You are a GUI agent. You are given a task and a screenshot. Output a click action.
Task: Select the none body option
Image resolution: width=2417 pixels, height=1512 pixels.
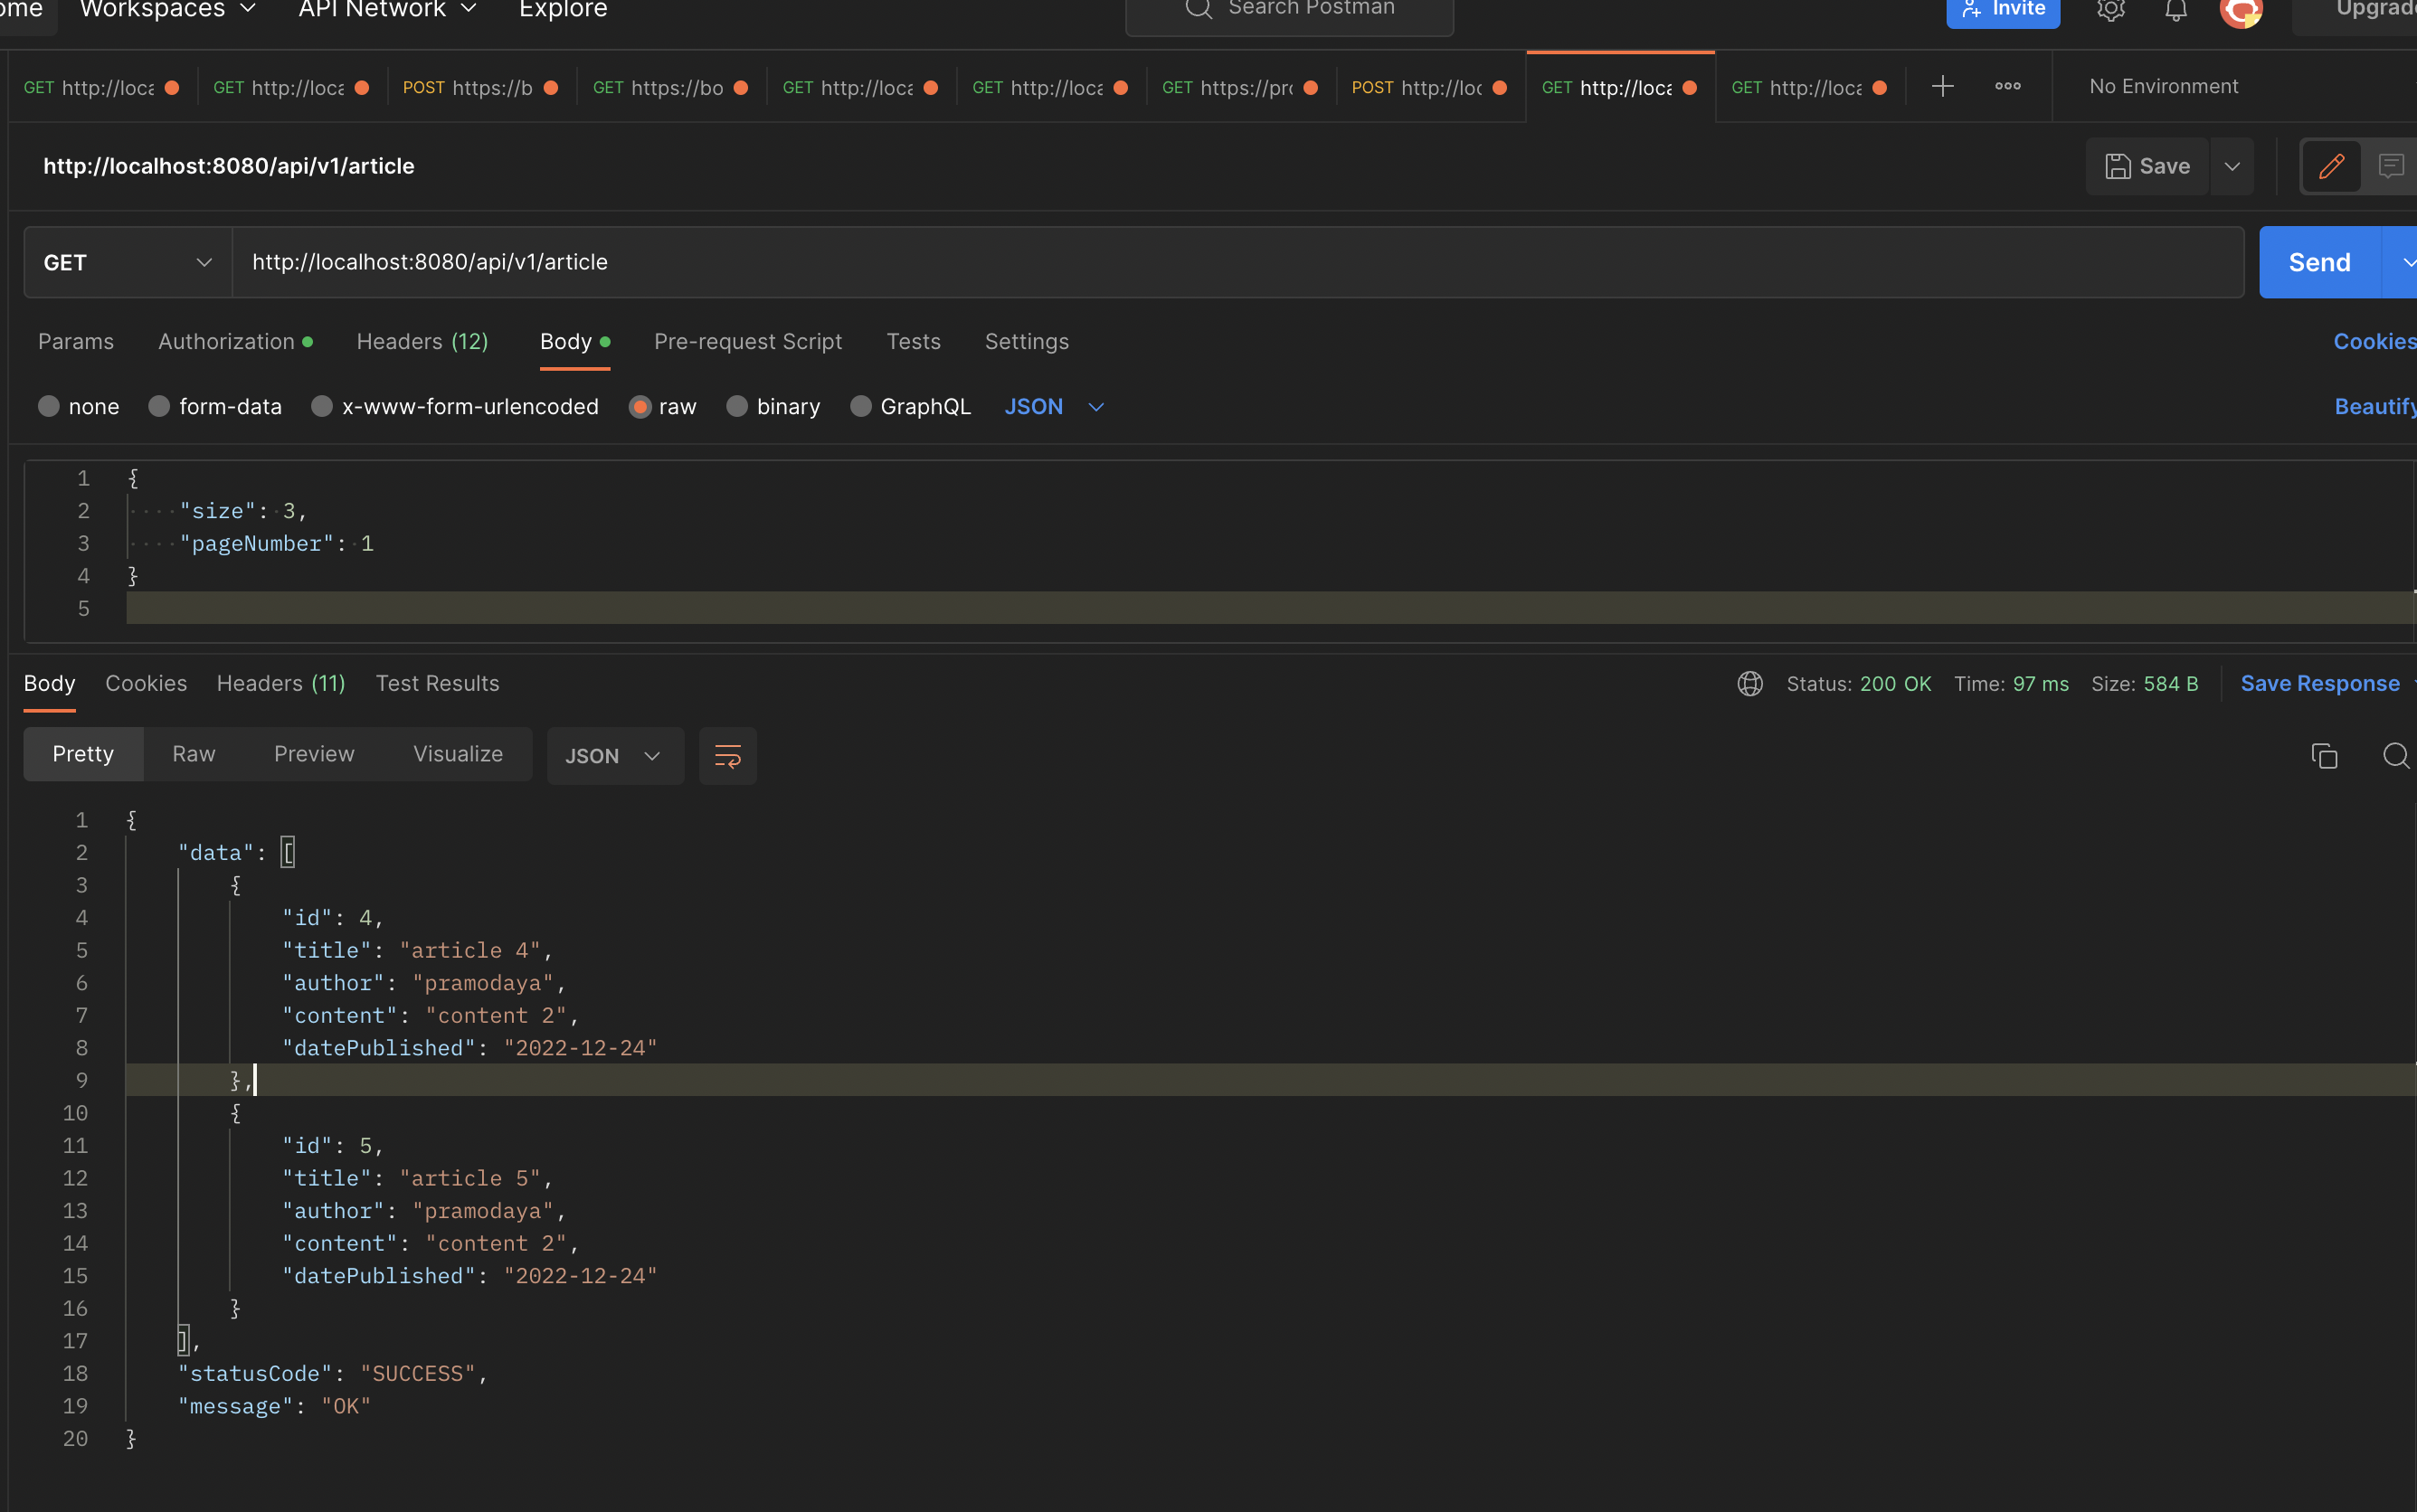[x=47, y=406]
